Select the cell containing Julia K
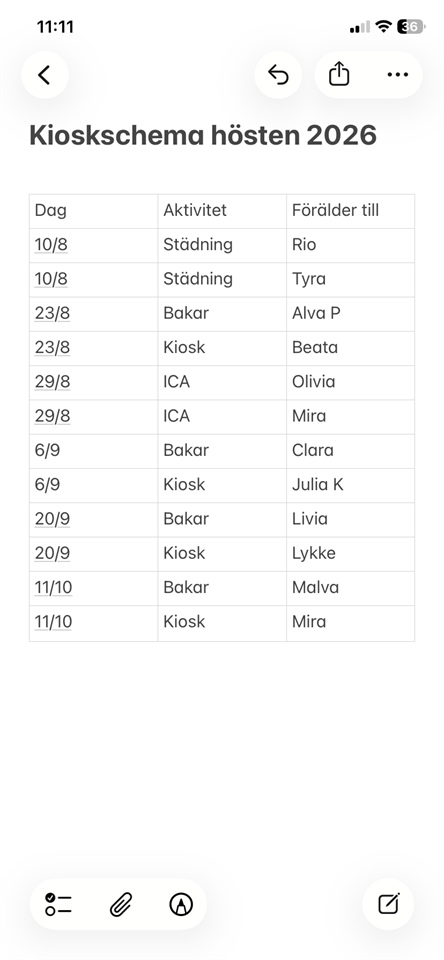Viewport: 444px width, 960px height. [351, 486]
